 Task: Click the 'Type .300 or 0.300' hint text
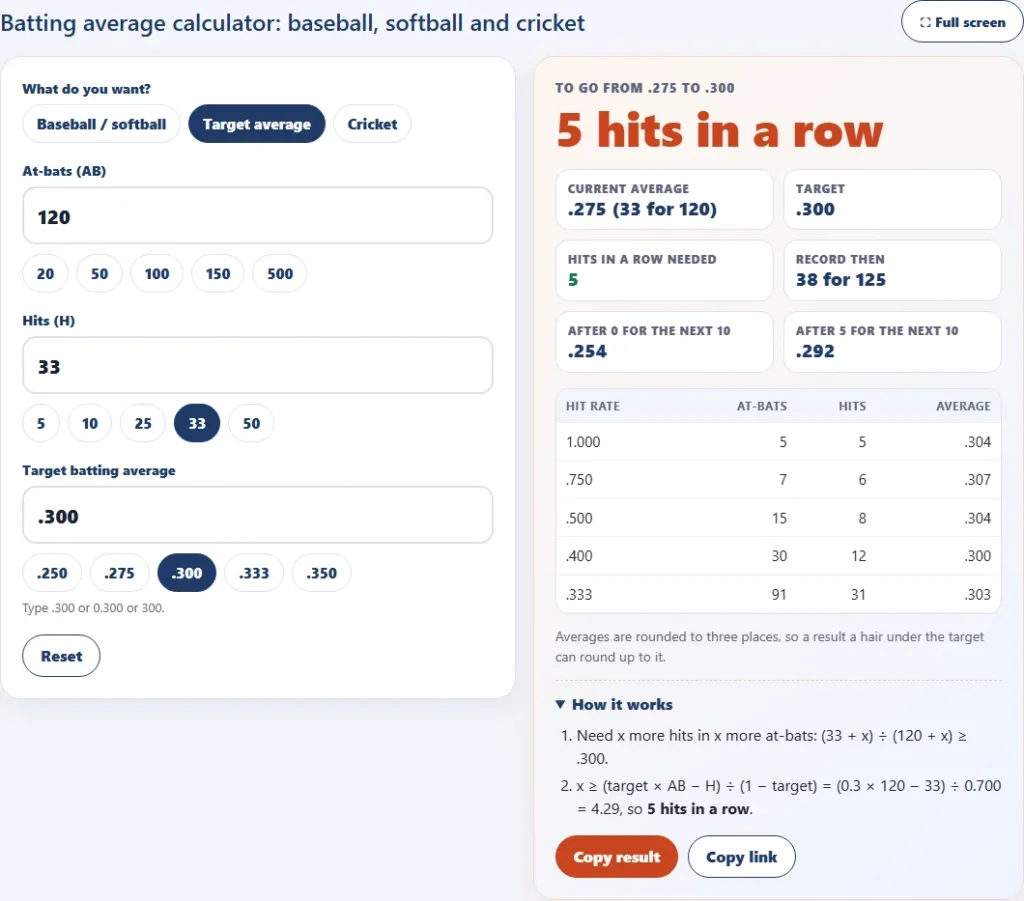click(x=93, y=608)
